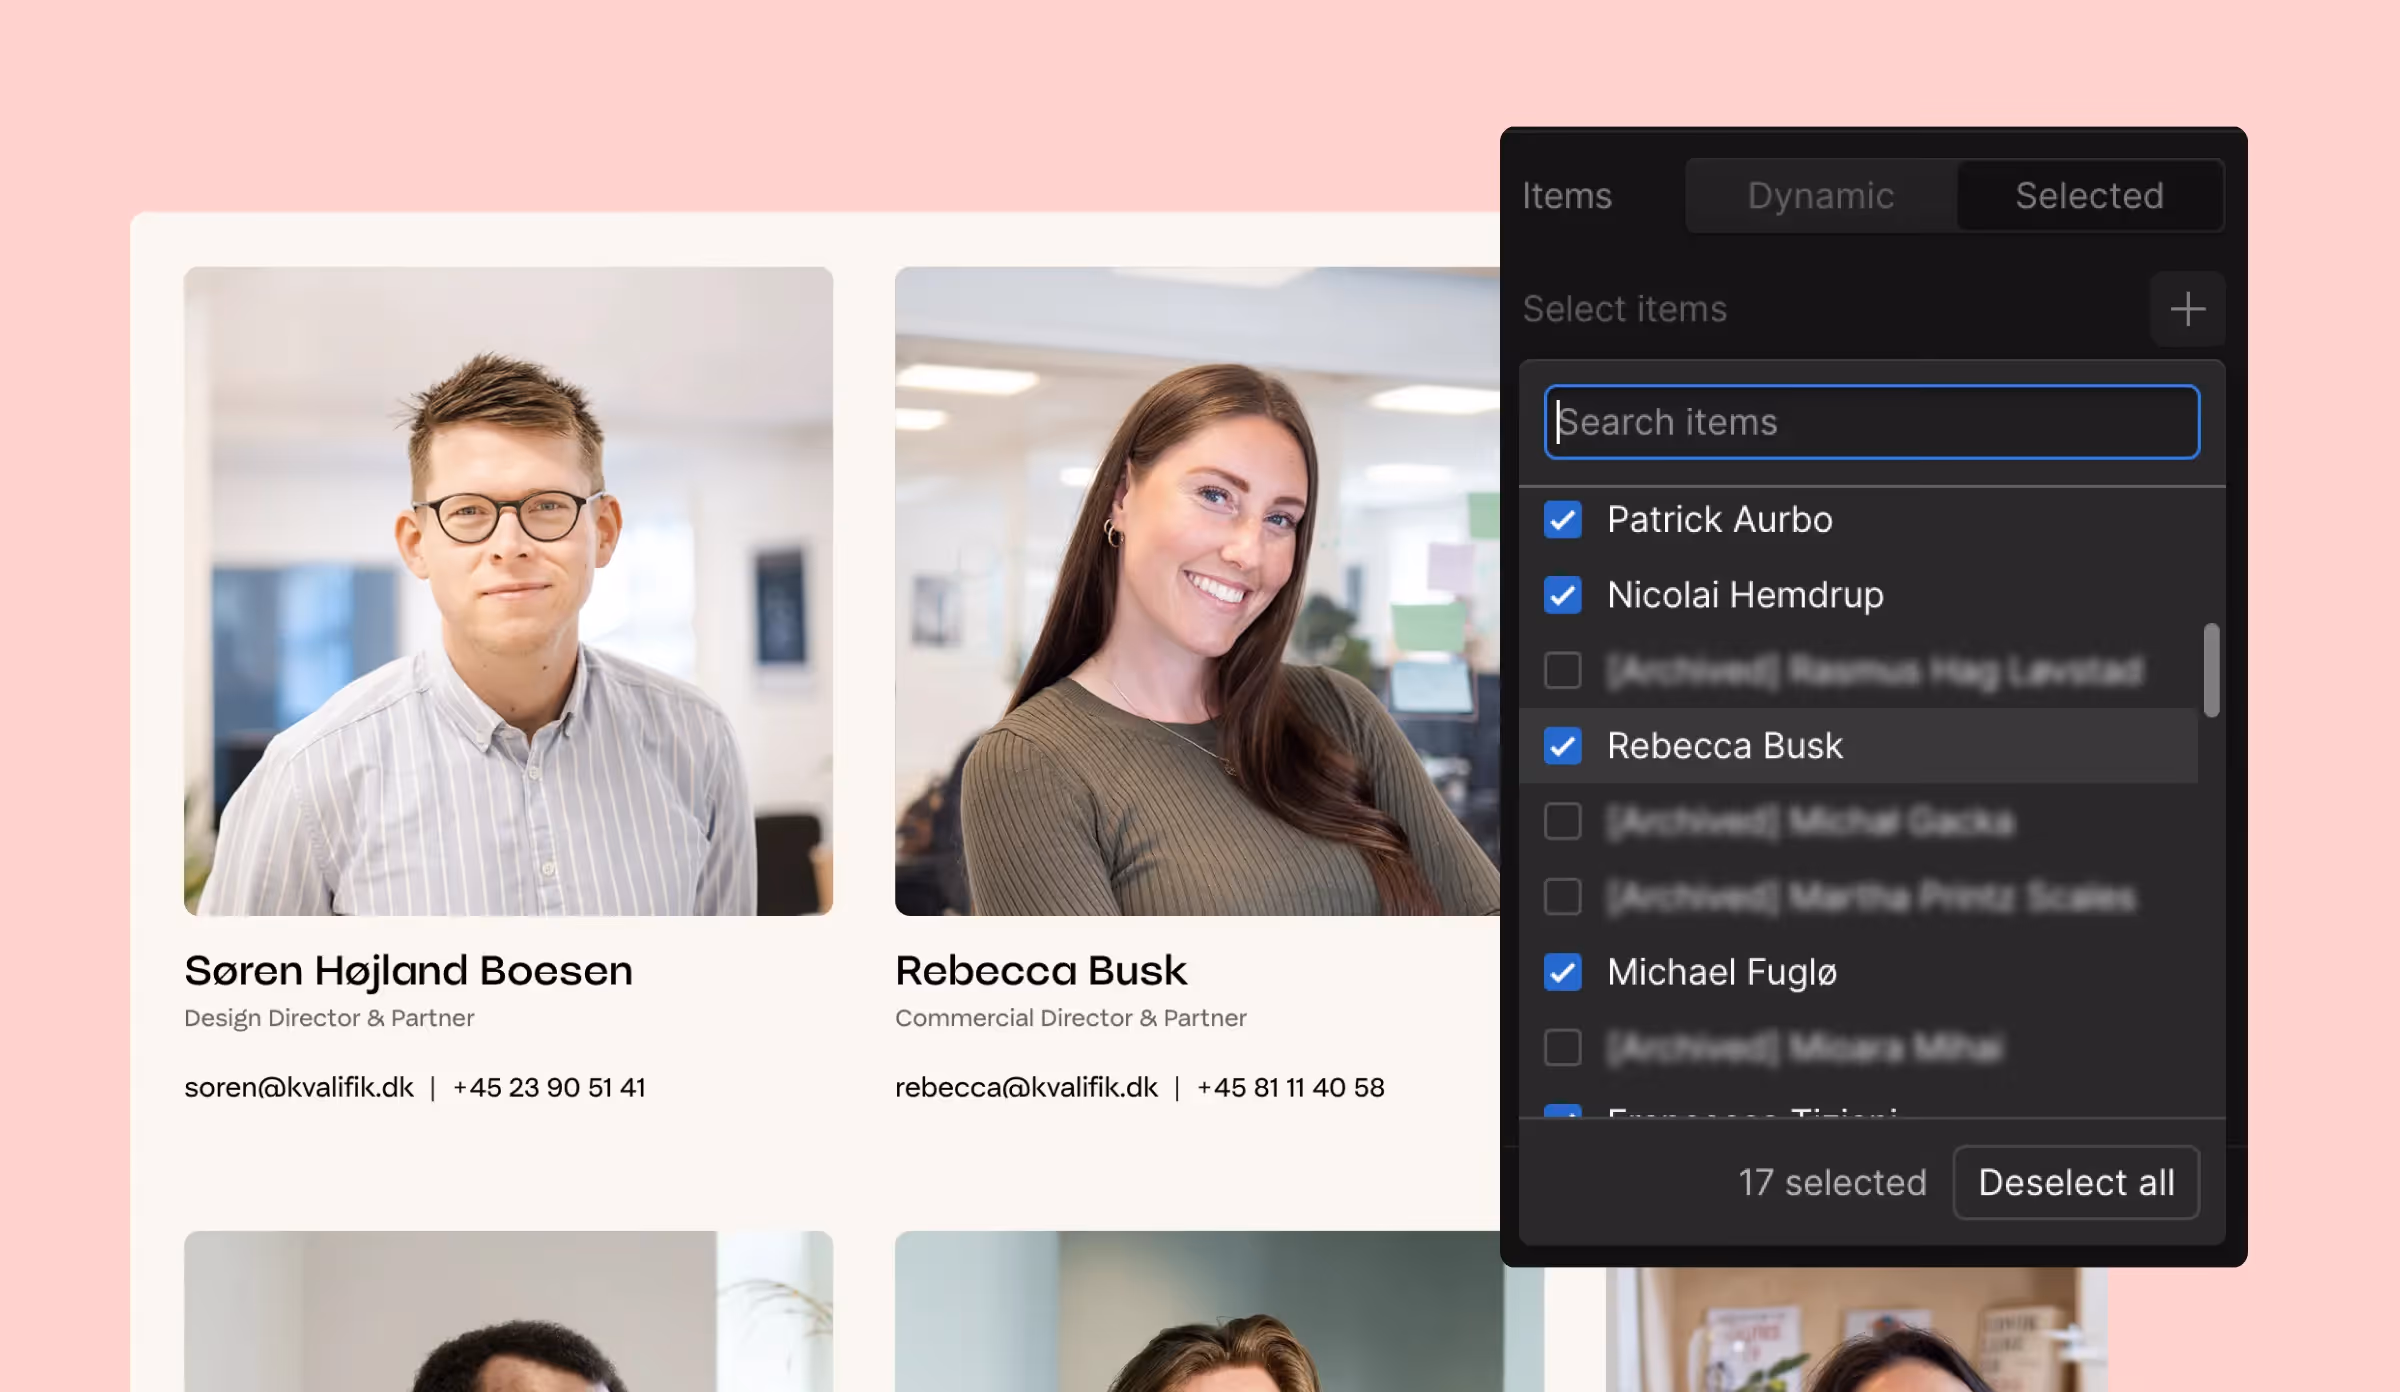Click the Items label in the panel
Image resolution: width=2400 pixels, height=1392 pixels.
1567,196
